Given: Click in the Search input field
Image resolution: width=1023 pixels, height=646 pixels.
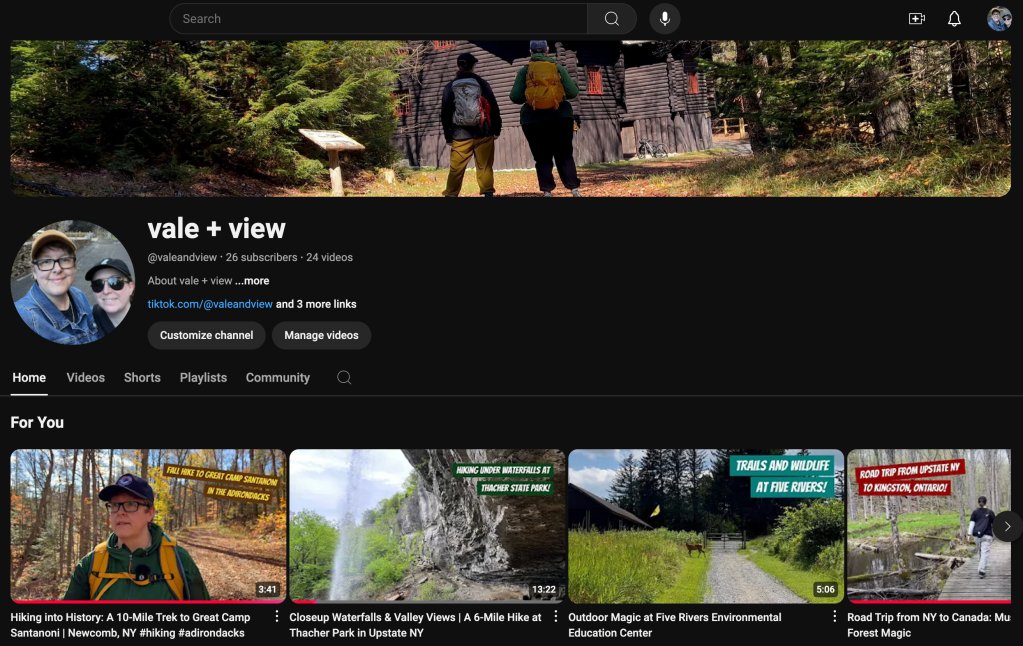Looking at the screenshot, I should 380,19.
